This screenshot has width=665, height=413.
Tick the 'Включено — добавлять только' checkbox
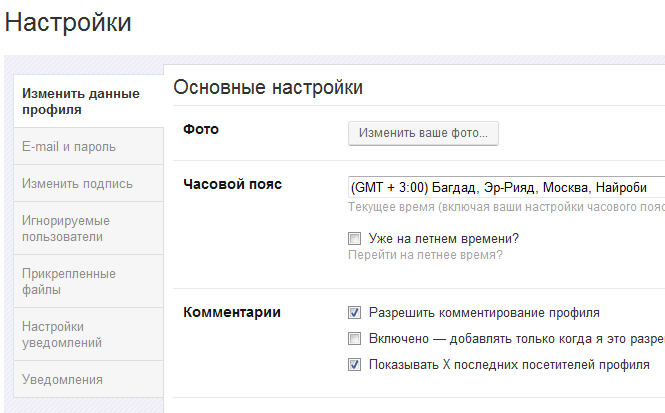tap(354, 338)
